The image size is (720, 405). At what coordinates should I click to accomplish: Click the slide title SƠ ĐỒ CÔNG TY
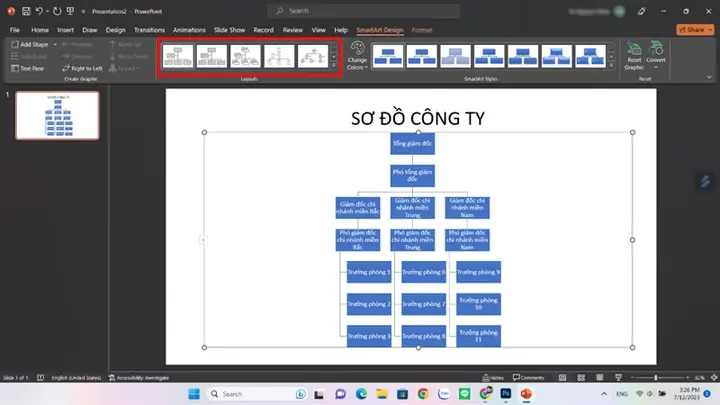coord(417,118)
